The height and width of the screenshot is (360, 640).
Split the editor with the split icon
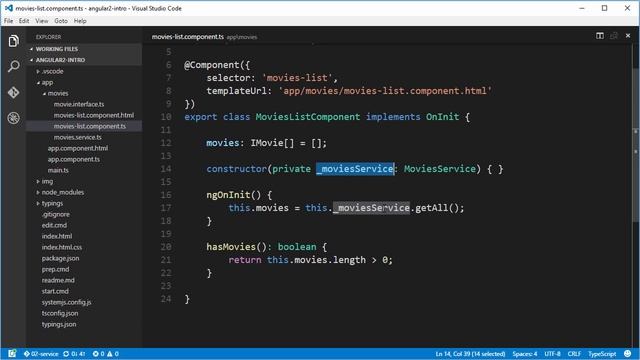pyautogui.click(x=600, y=36)
